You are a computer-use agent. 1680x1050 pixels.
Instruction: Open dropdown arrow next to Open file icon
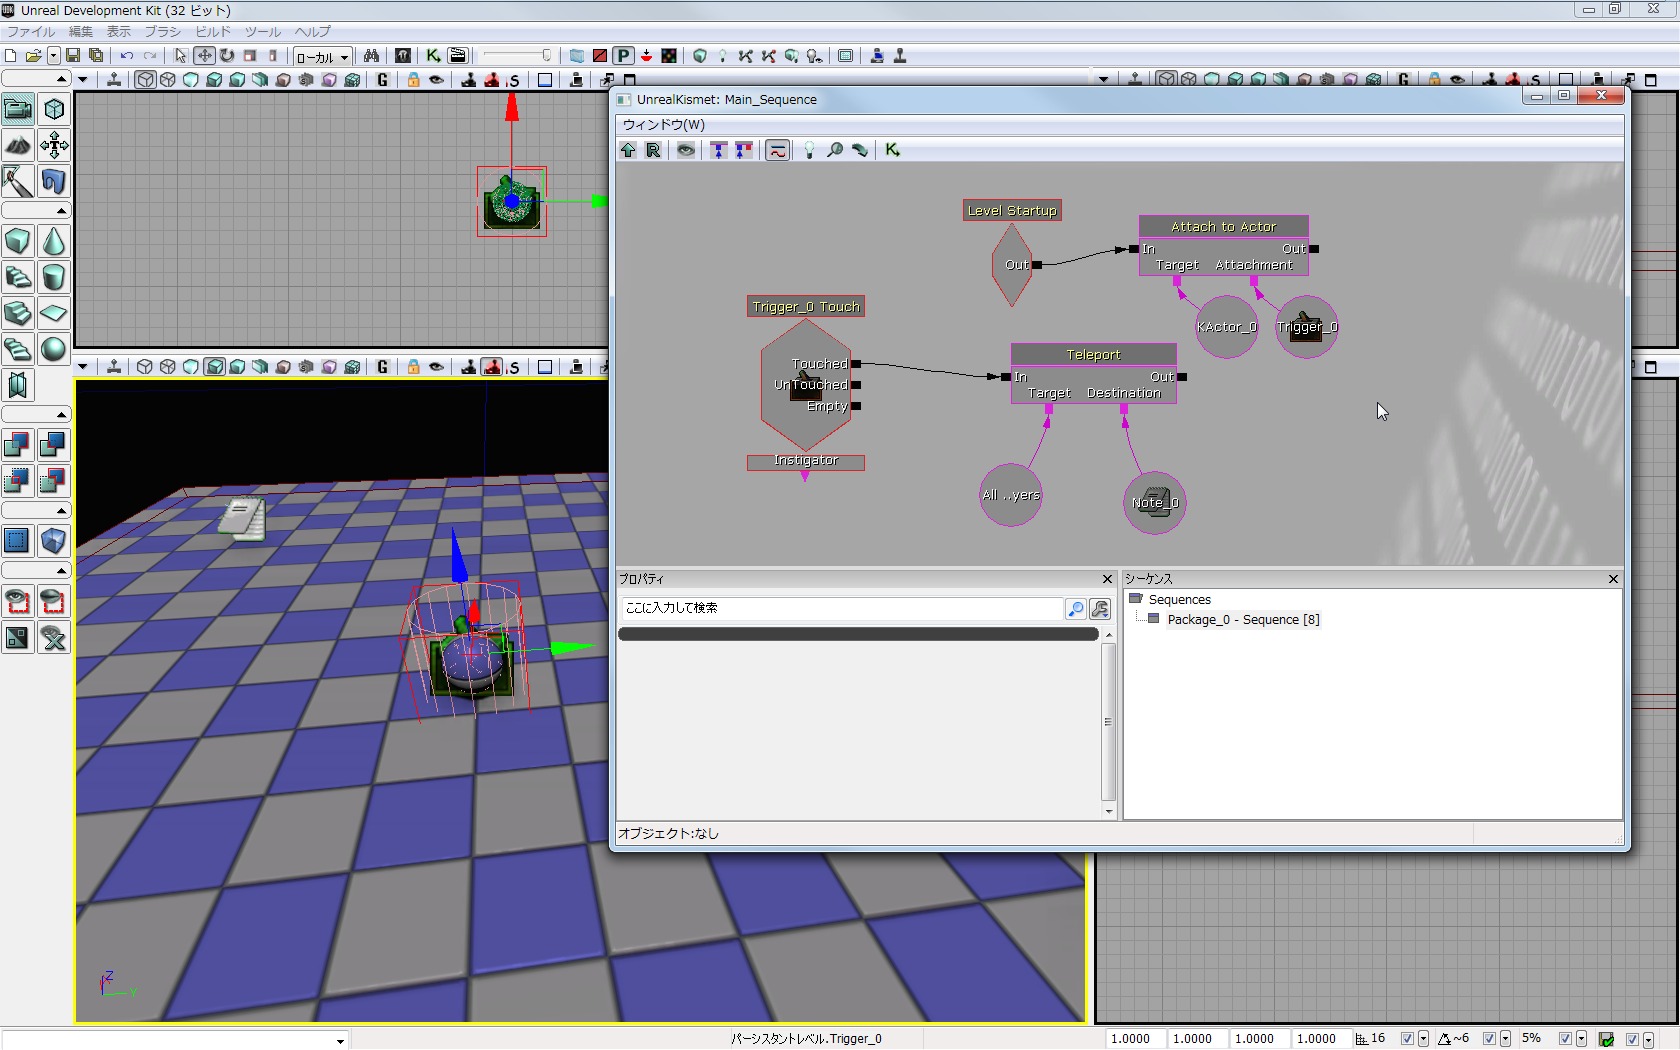(x=53, y=56)
